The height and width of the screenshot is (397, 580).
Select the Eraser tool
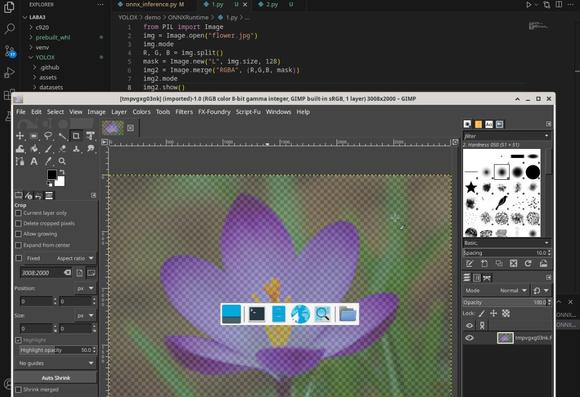click(62, 149)
